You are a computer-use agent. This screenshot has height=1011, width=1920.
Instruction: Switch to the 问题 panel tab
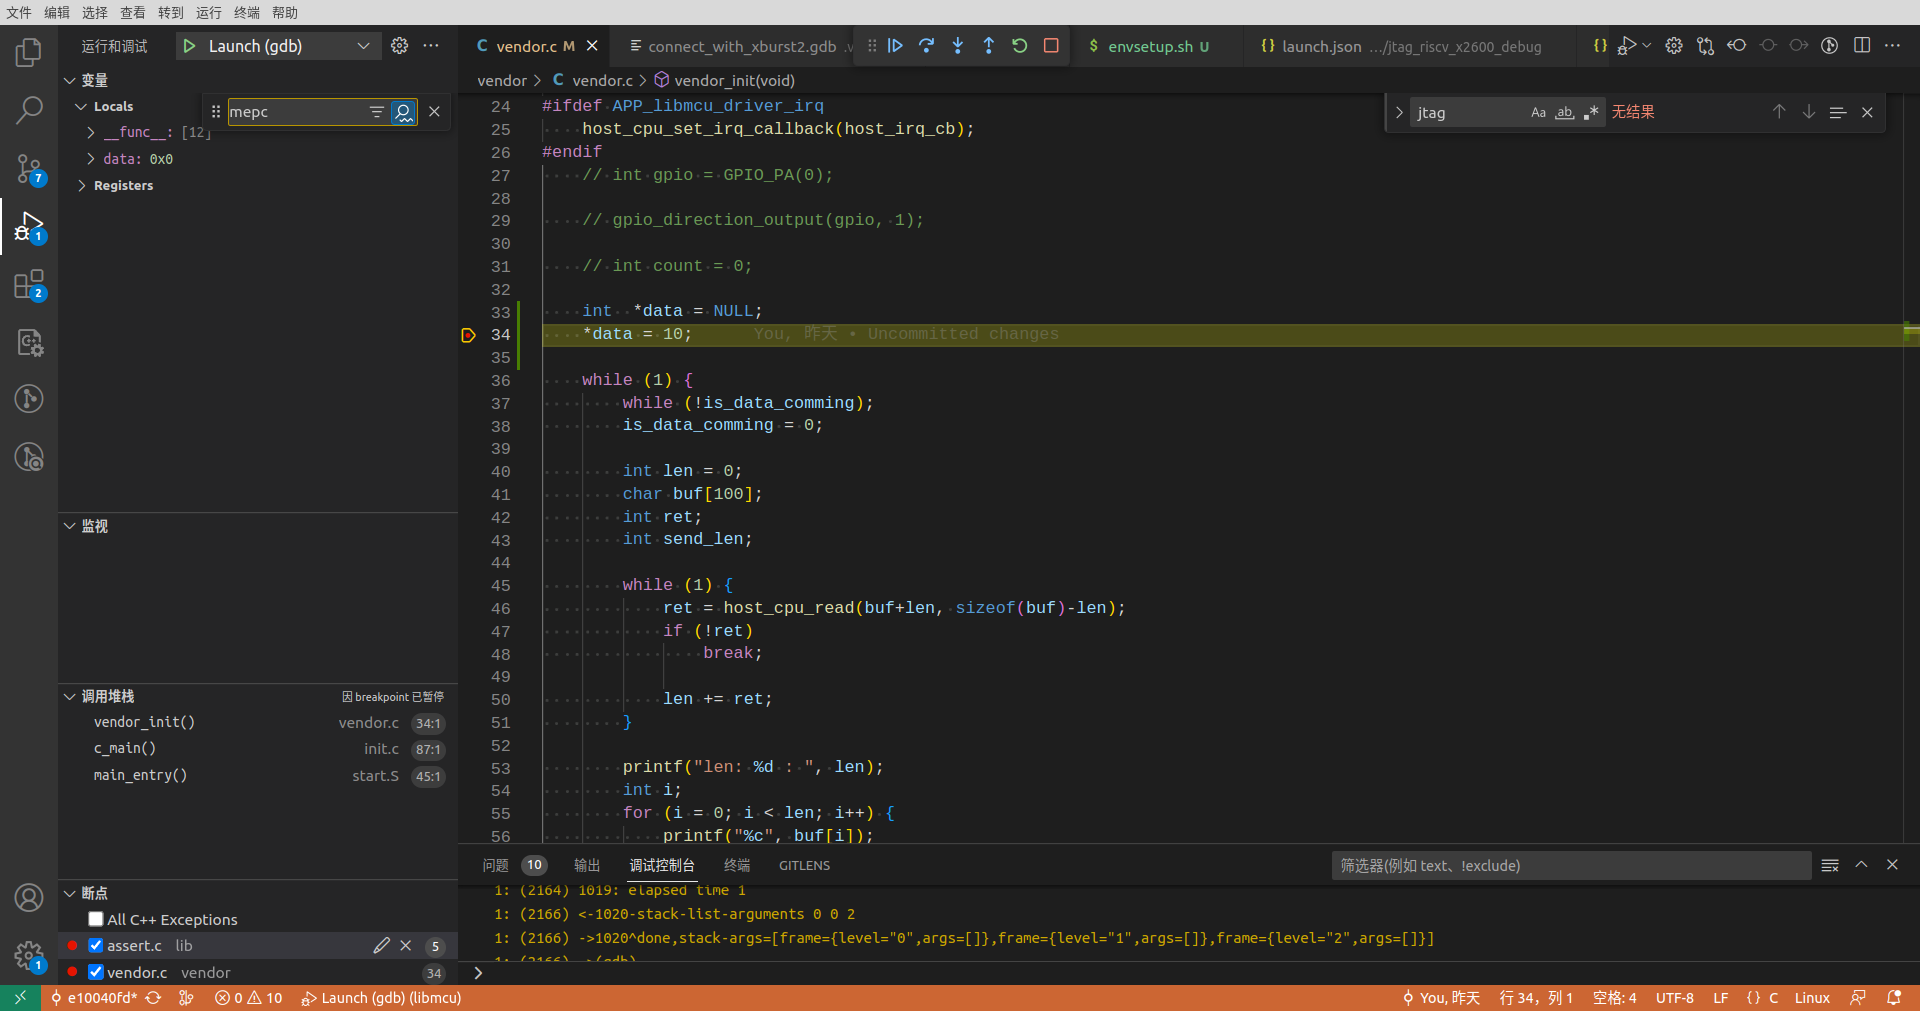click(x=514, y=866)
